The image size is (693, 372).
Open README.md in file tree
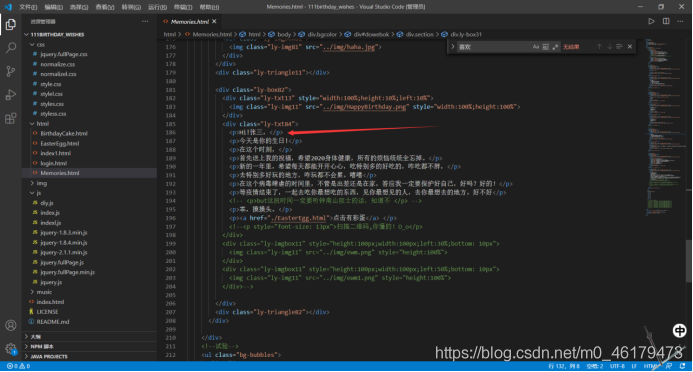click(x=53, y=322)
